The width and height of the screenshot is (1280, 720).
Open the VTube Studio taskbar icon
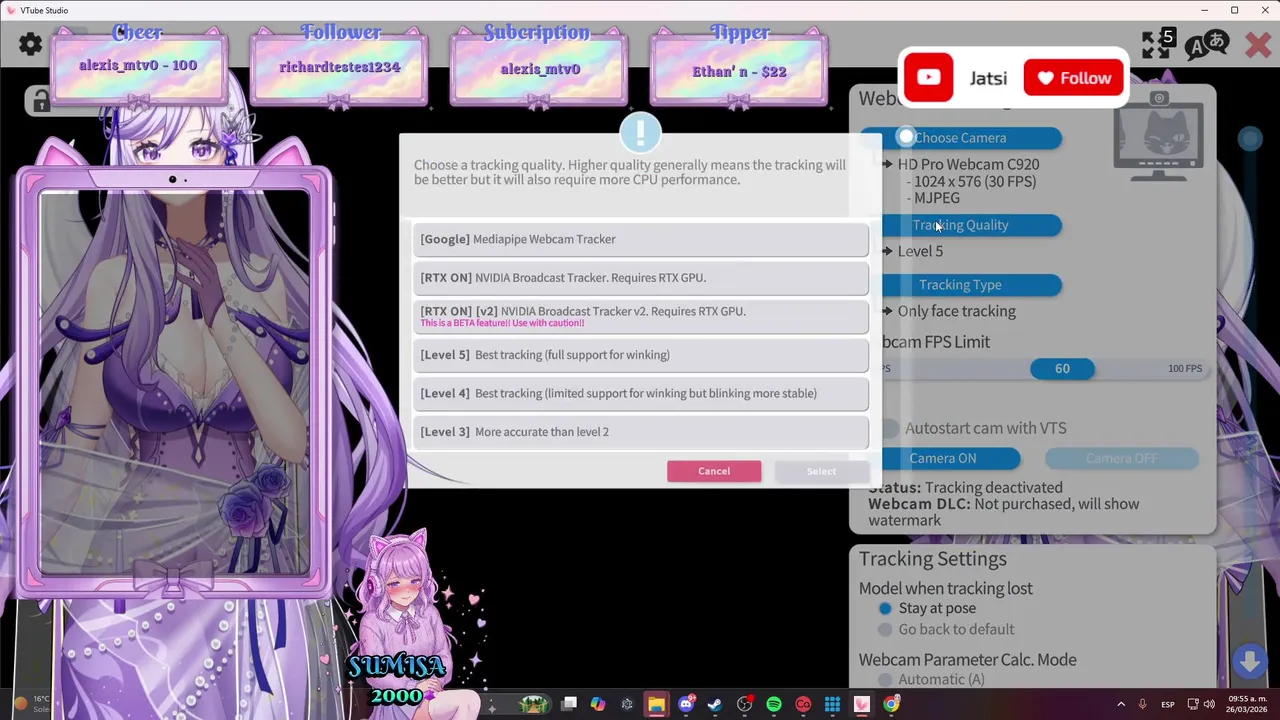pos(861,704)
